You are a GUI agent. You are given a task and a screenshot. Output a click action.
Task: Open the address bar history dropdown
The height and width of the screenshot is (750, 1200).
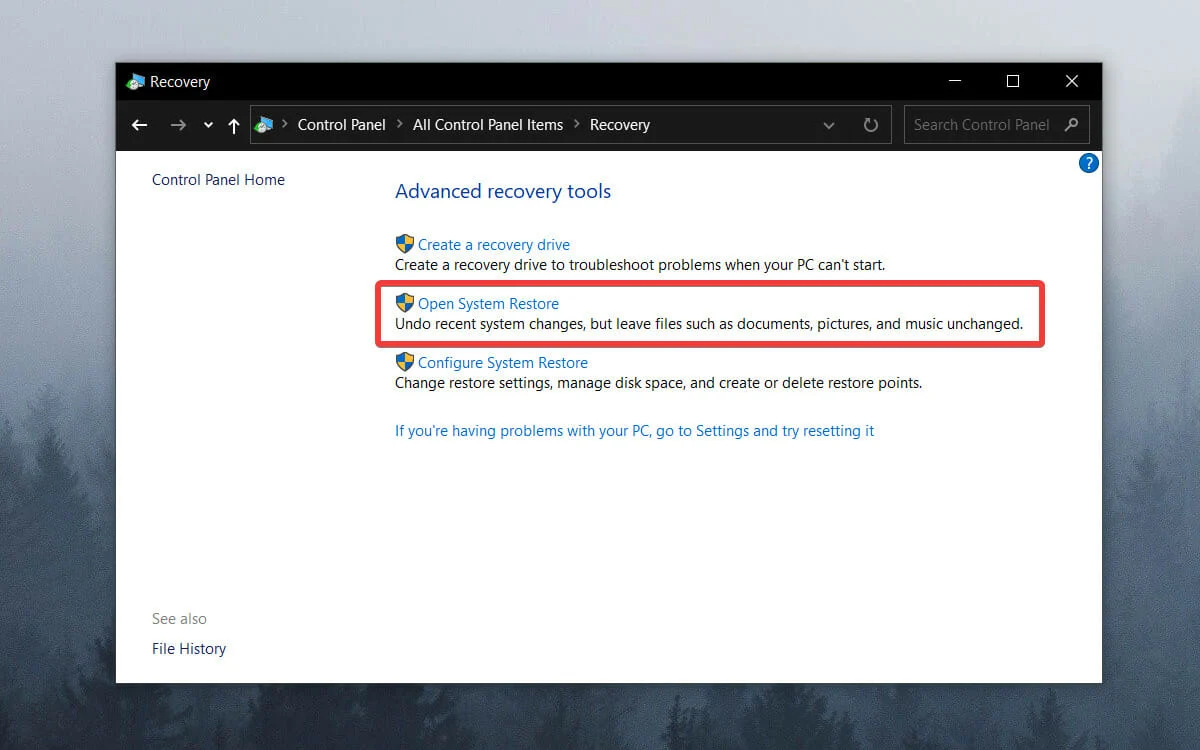coord(829,126)
